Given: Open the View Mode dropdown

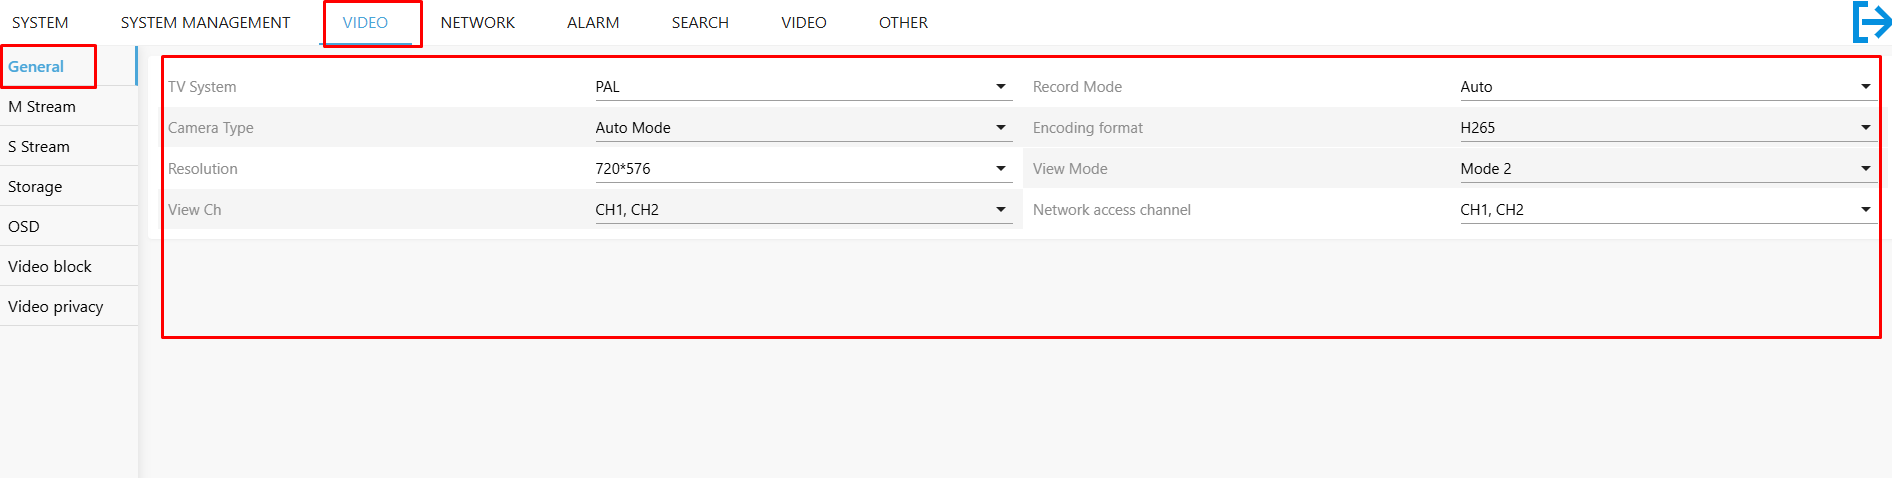Looking at the screenshot, I should coord(1668,169).
